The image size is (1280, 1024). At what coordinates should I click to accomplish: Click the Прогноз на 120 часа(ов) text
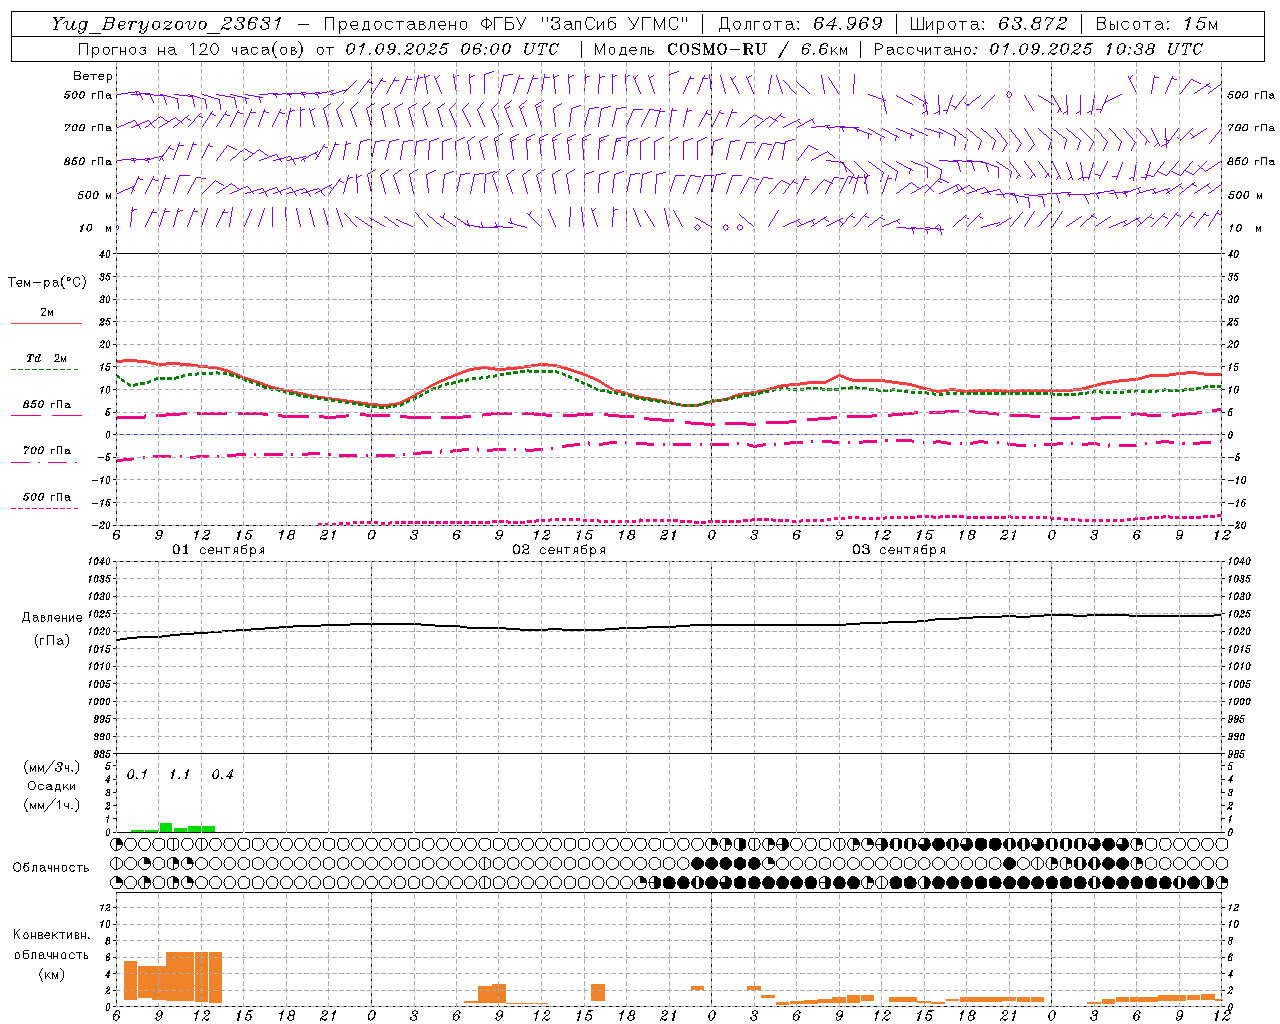click(x=193, y=49)
